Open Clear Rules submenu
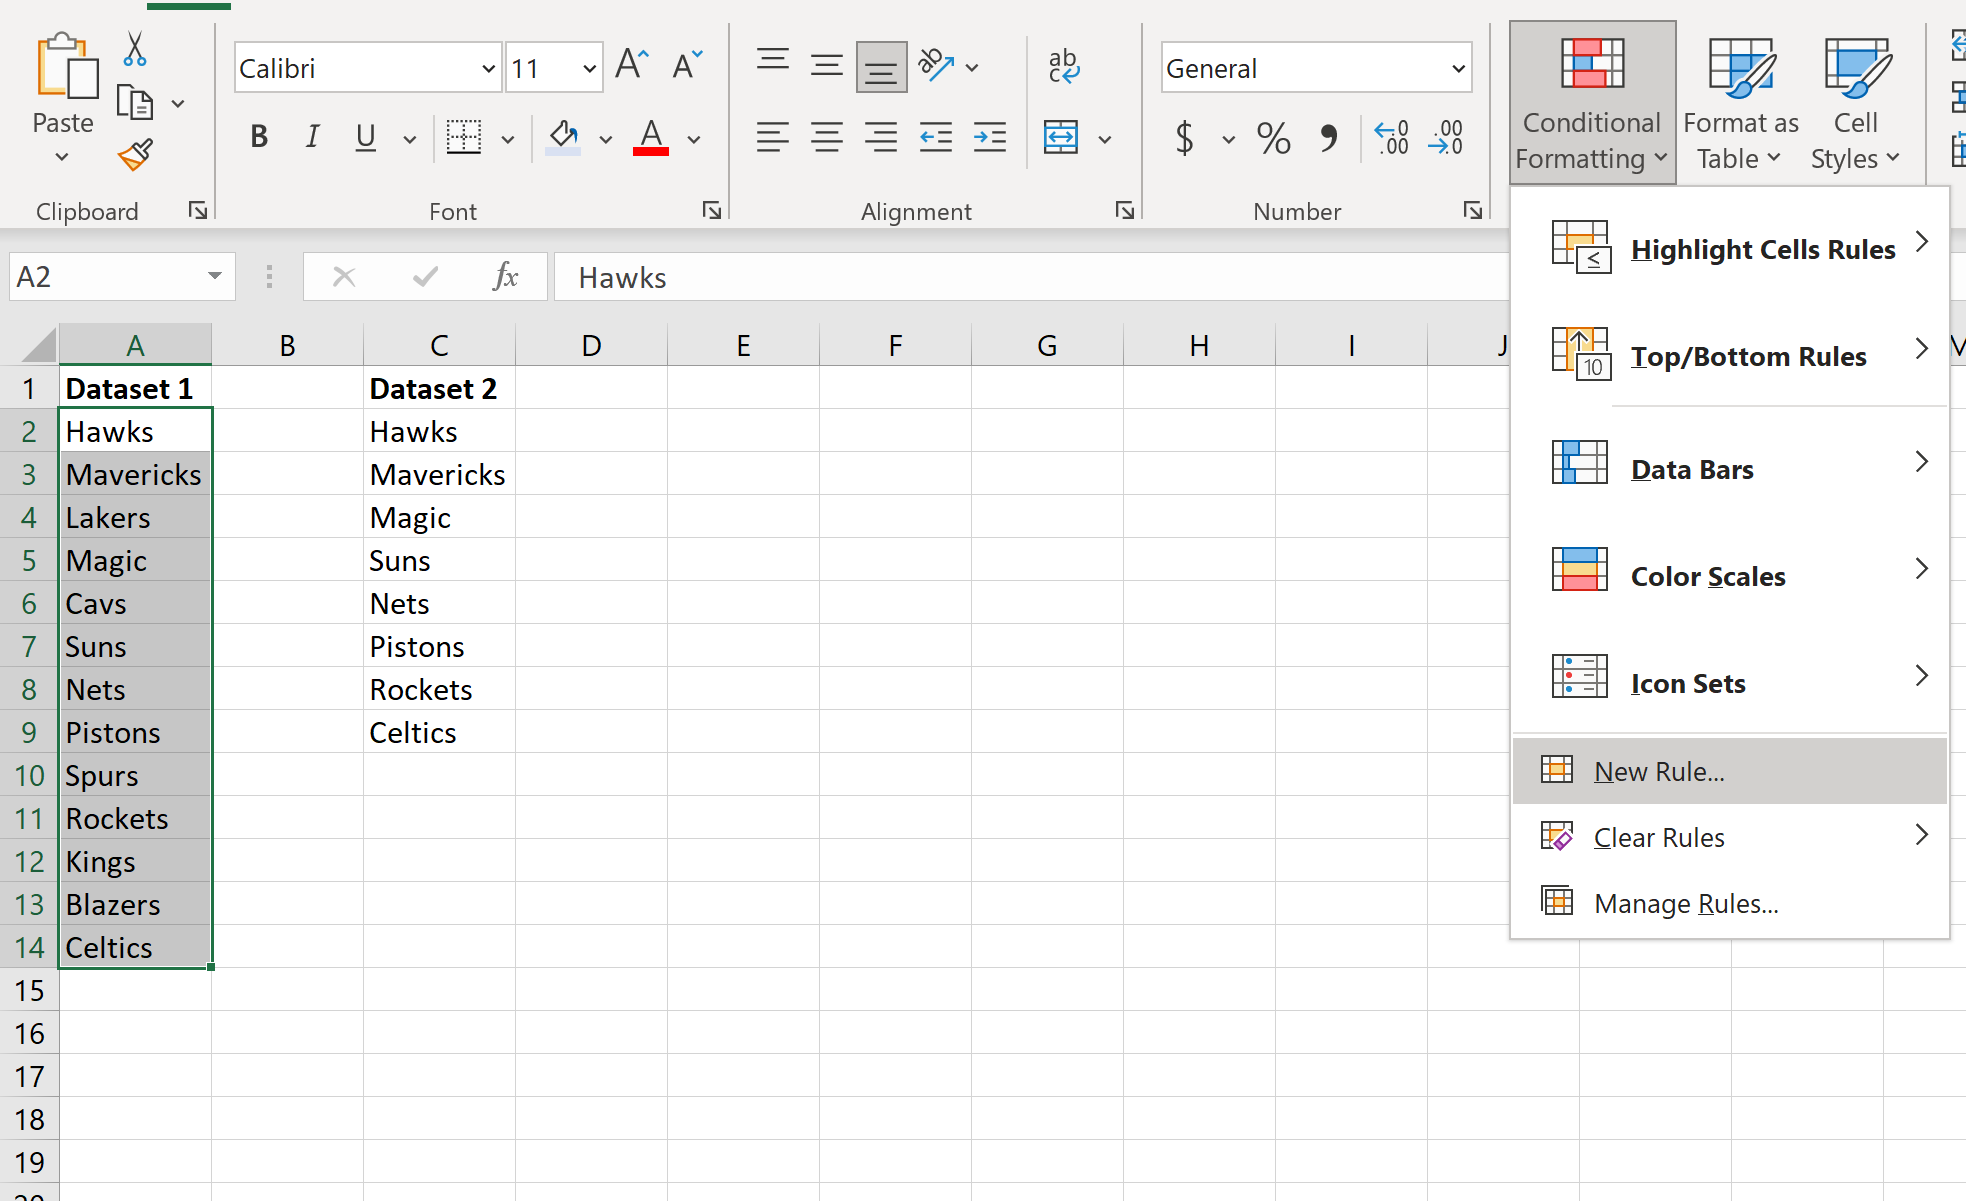Screen dimensions: 1966x1201 click(x=1730, y=837)
